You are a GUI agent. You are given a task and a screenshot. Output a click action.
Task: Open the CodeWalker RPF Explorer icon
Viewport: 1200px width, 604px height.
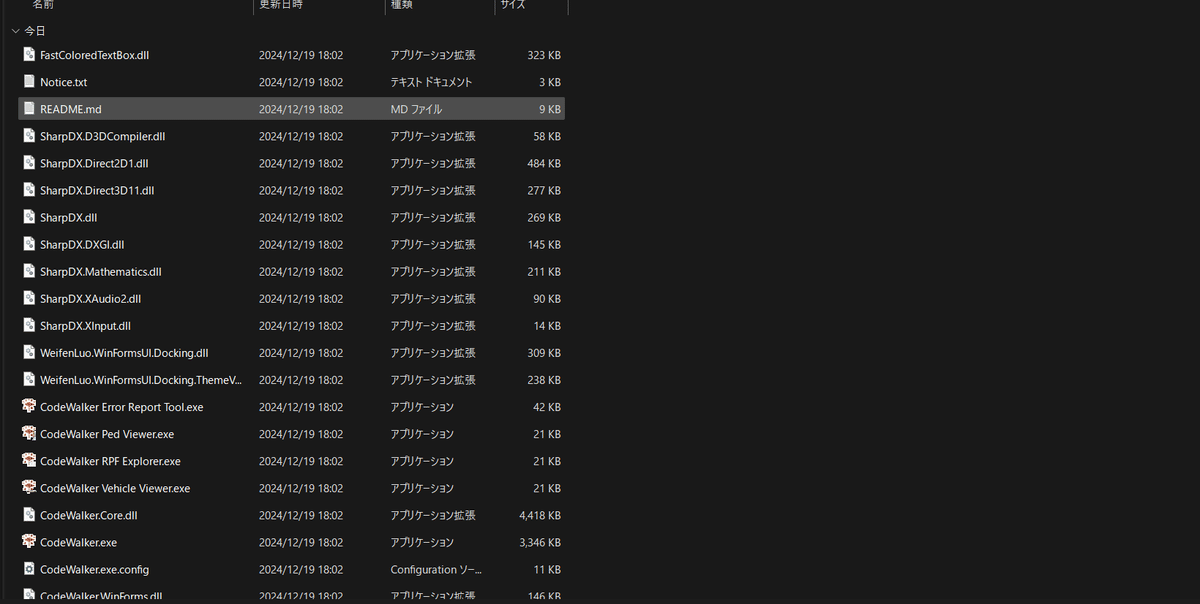(x=29, y=461)
